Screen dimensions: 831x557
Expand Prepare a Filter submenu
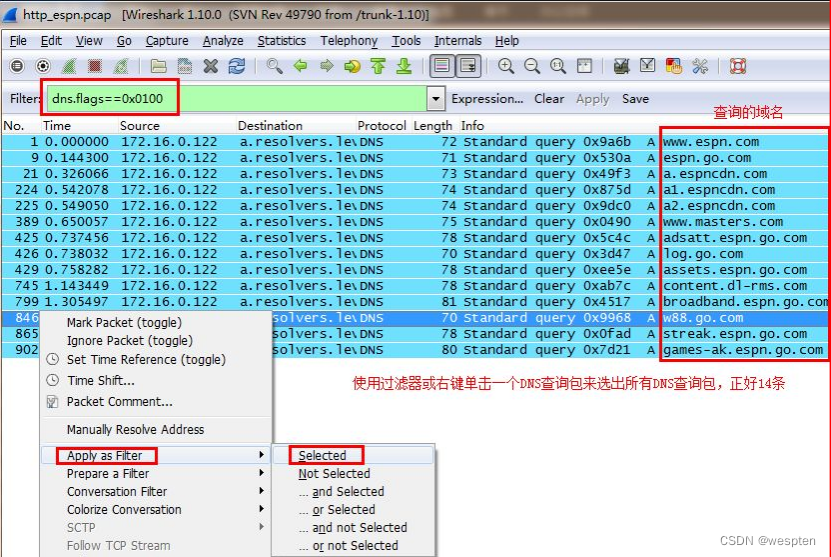tap(156, 473)
